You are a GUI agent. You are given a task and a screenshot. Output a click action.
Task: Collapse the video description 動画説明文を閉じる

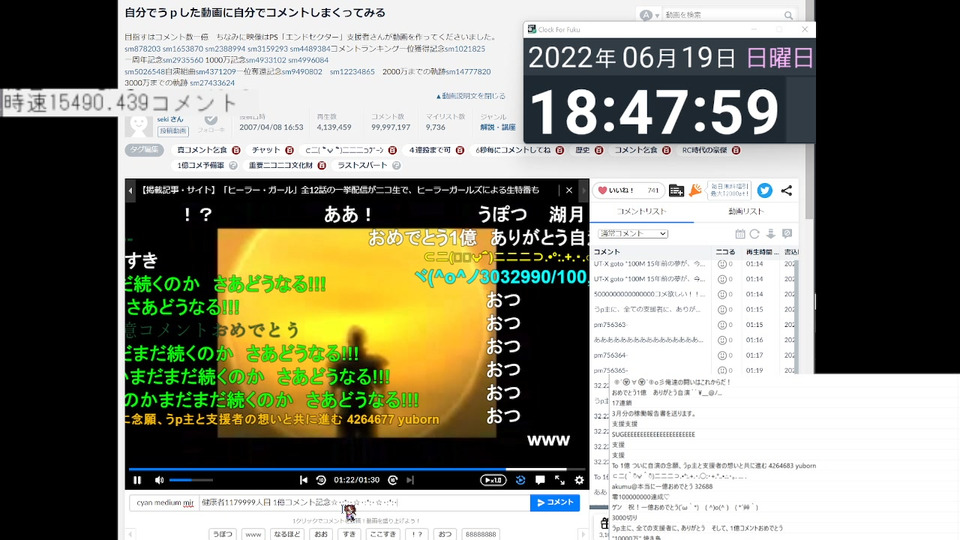[471, 96]
